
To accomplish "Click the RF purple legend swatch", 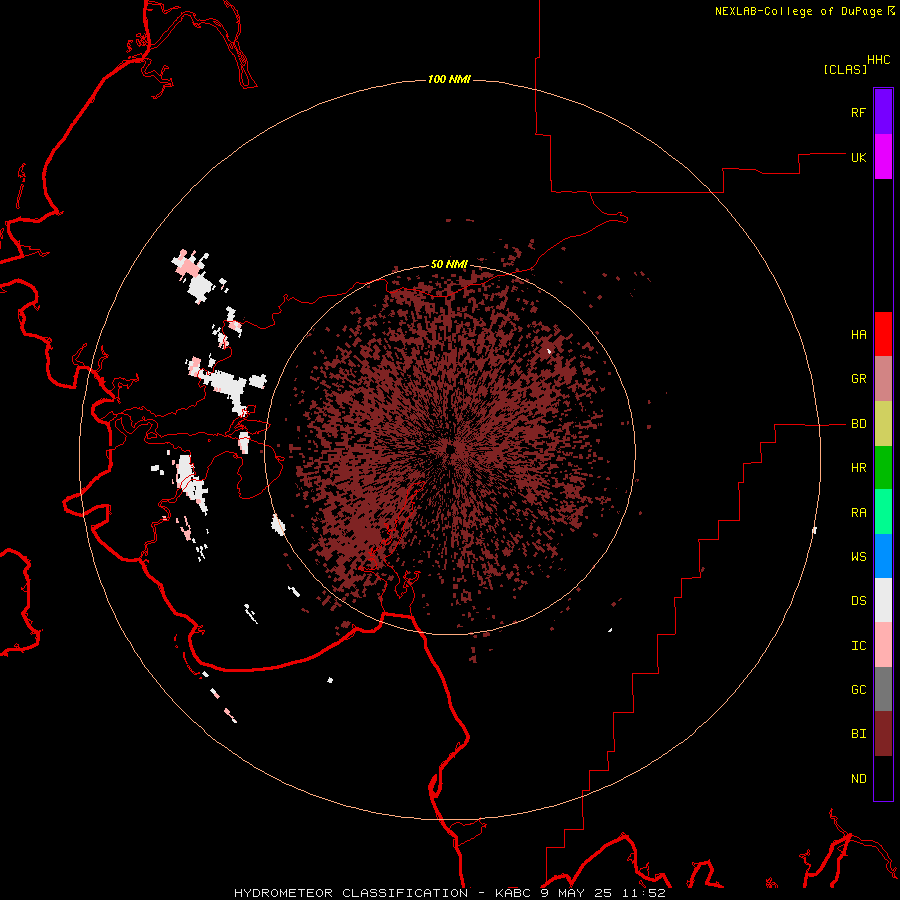I will [883, 112].
